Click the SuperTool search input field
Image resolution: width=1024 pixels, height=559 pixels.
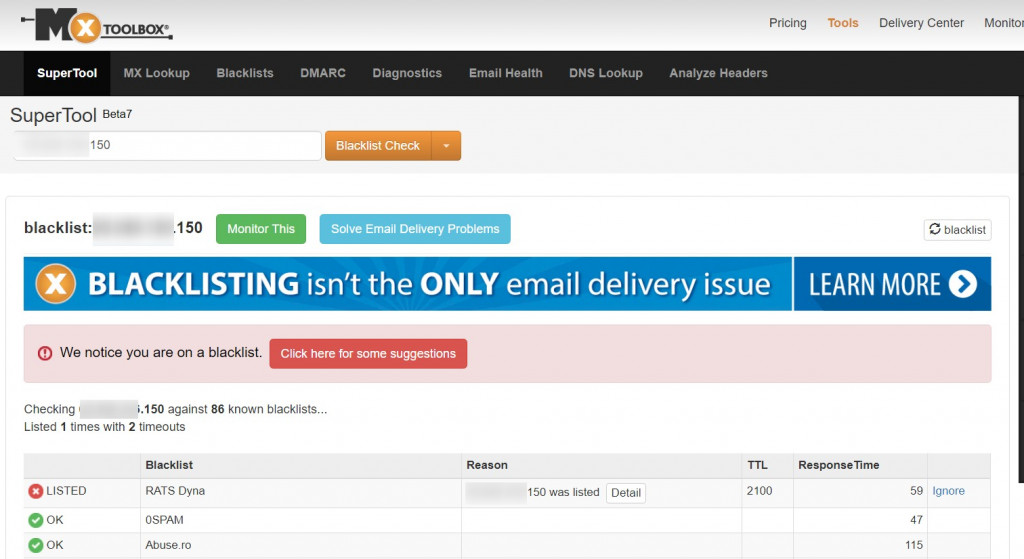pos(167,146)
